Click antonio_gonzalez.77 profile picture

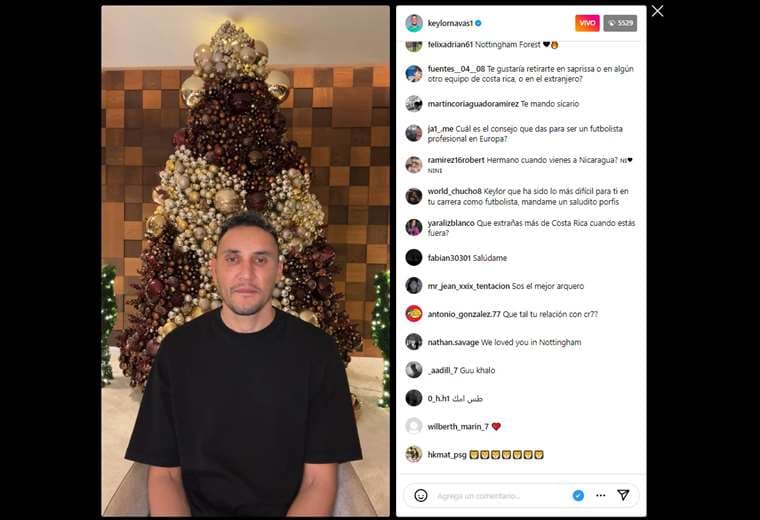coord(414,314)
